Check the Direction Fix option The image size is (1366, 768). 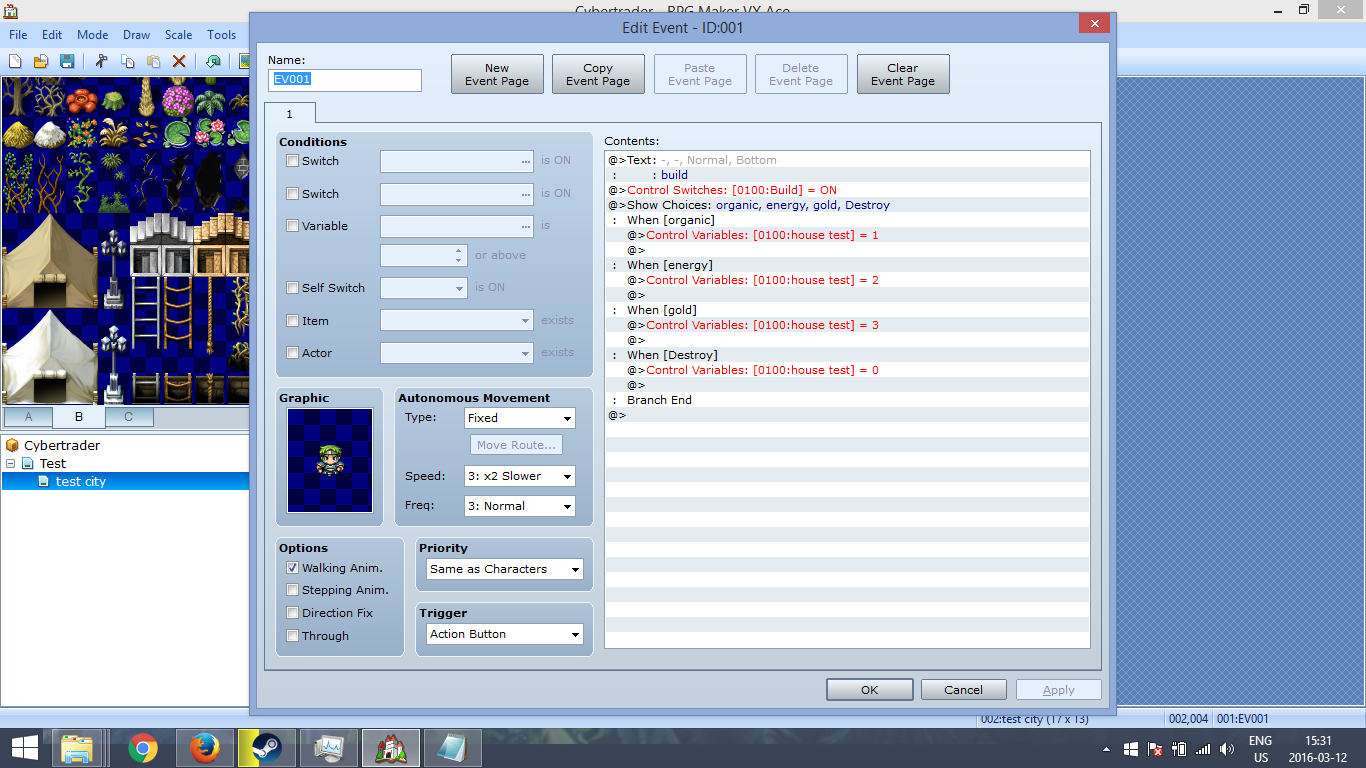pos(292,612)
